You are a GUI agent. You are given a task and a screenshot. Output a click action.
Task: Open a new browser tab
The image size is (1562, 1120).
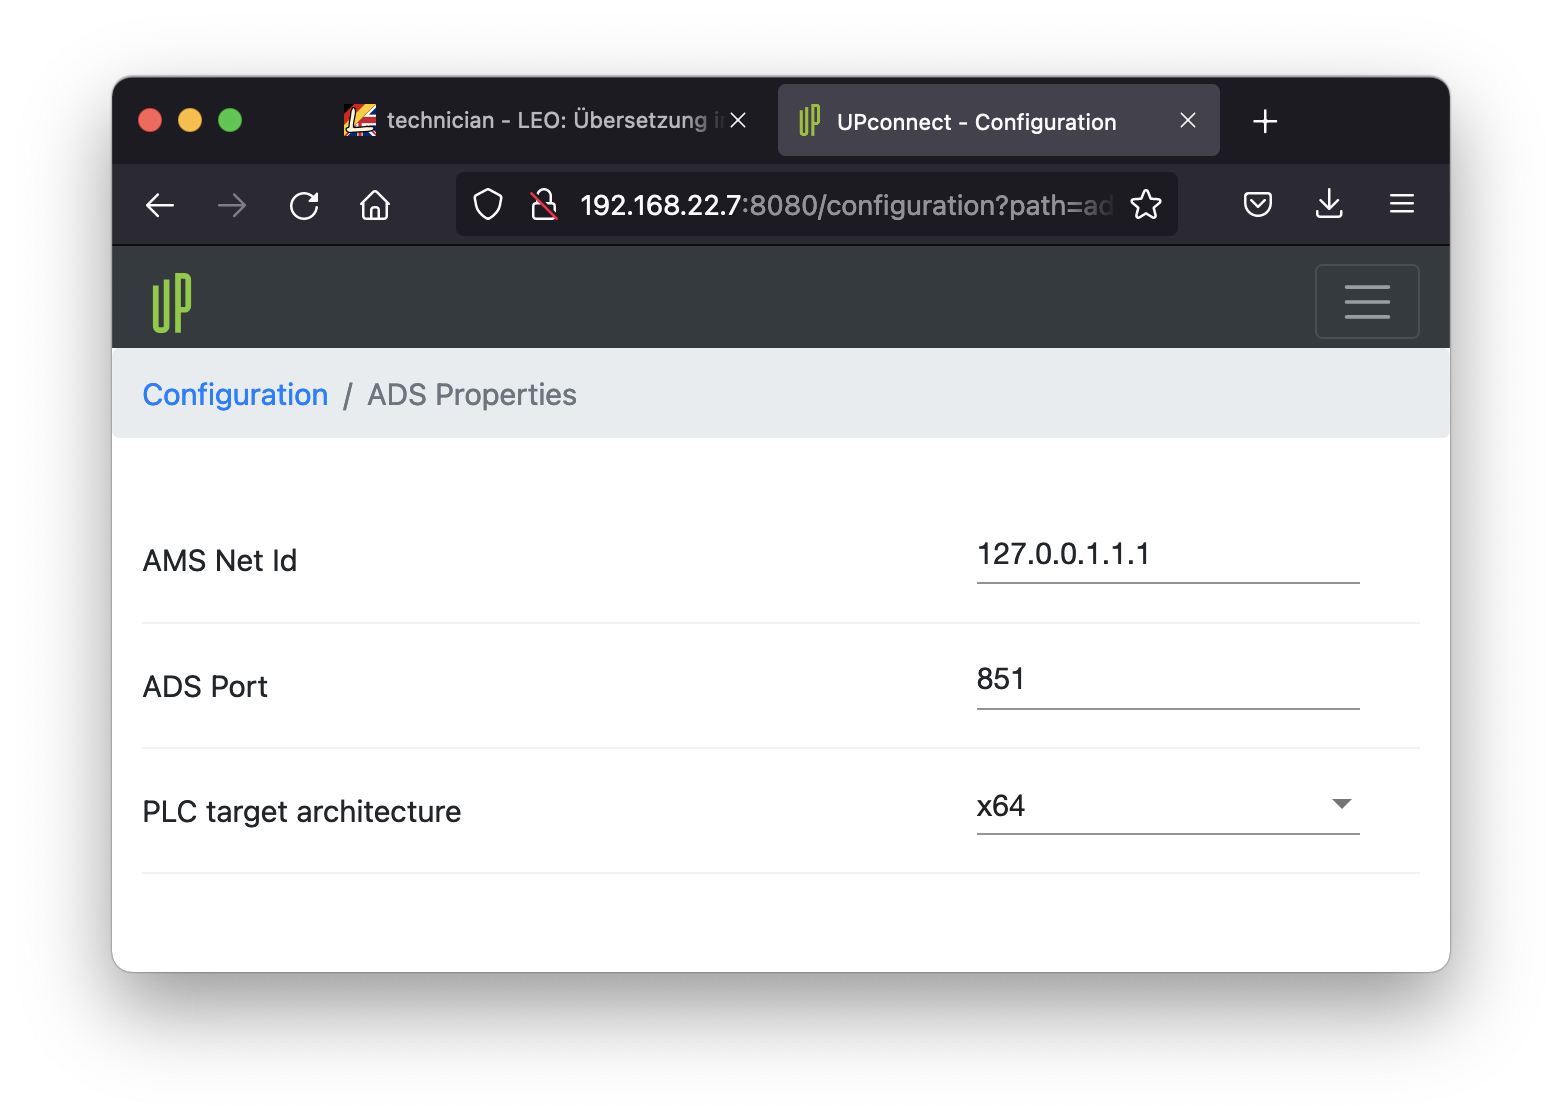(x=1264, y=121)
